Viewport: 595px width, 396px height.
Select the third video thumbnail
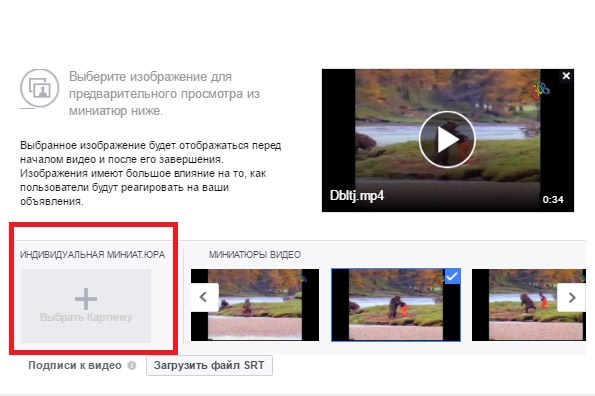coord(529,305)
